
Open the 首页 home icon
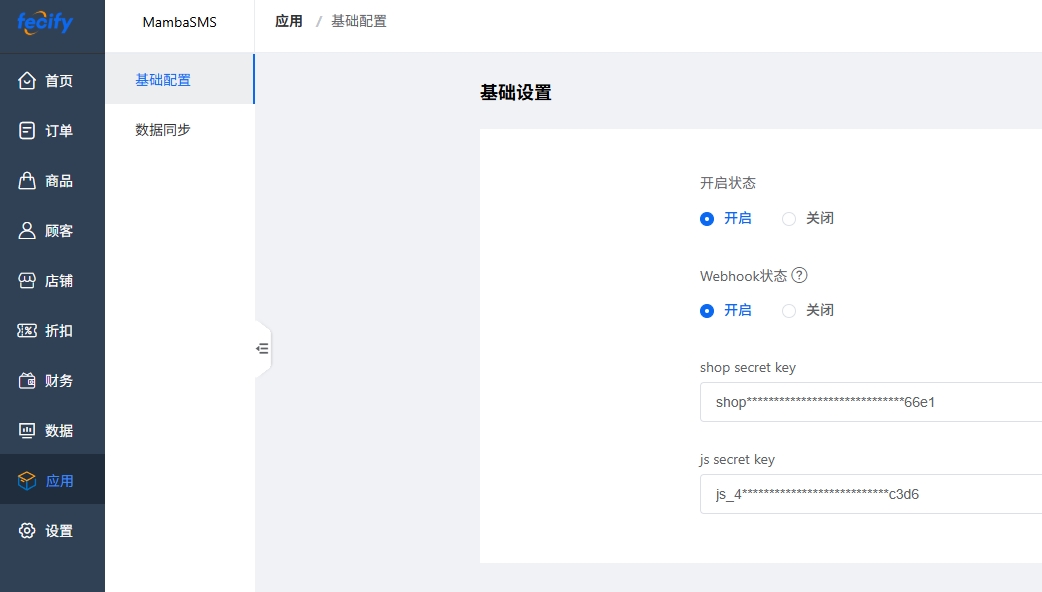coord(28,81)
